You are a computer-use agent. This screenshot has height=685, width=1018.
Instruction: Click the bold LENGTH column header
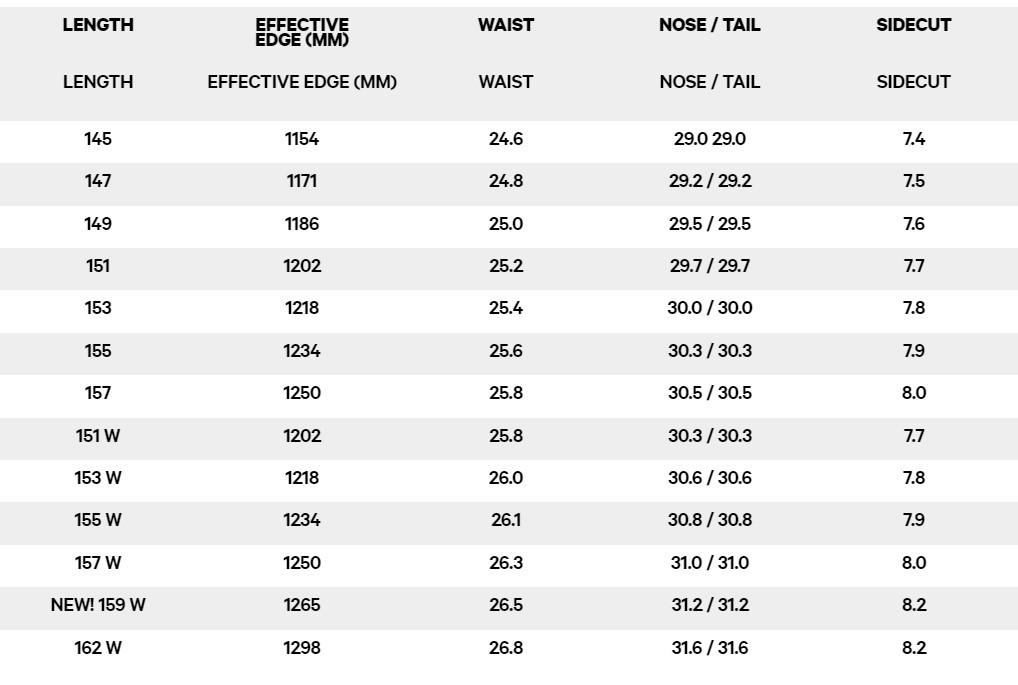[98, 25]
